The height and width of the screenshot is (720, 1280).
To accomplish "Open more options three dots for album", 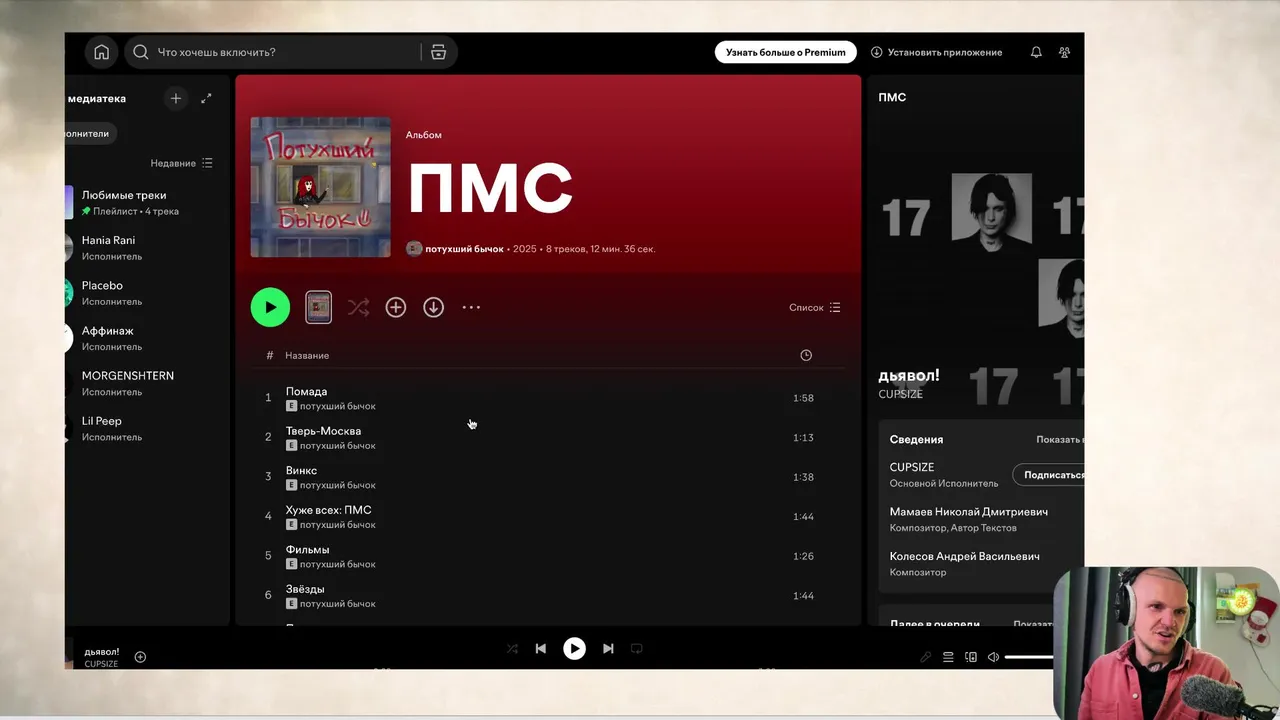I will click(471, 307).
